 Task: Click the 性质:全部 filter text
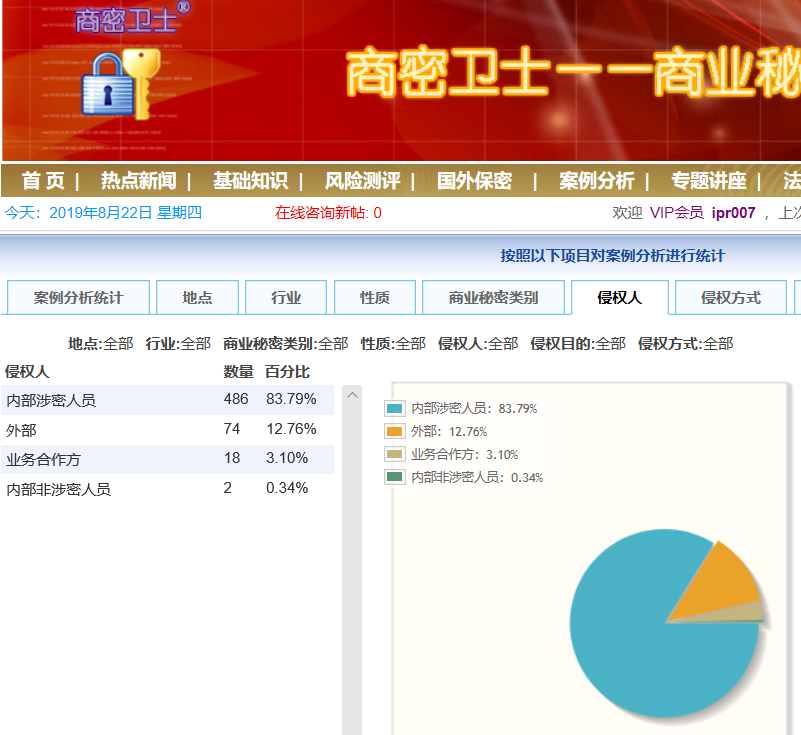point(393,344)
